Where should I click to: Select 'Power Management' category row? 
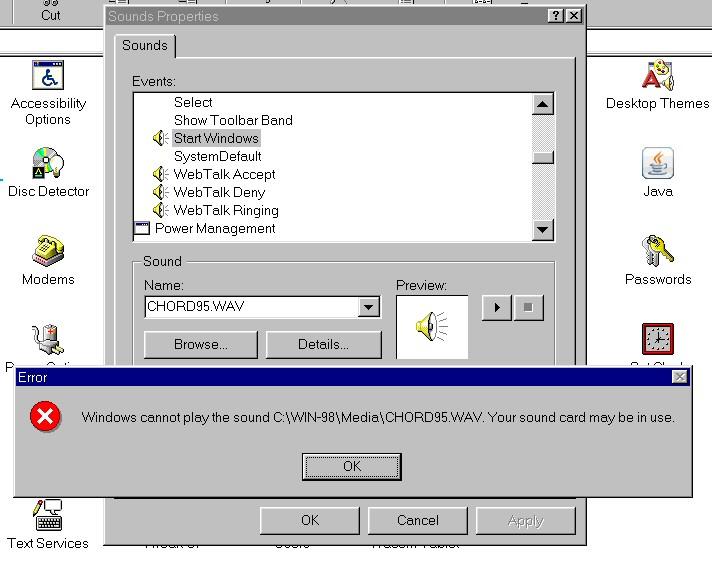[x=215, y=228]
